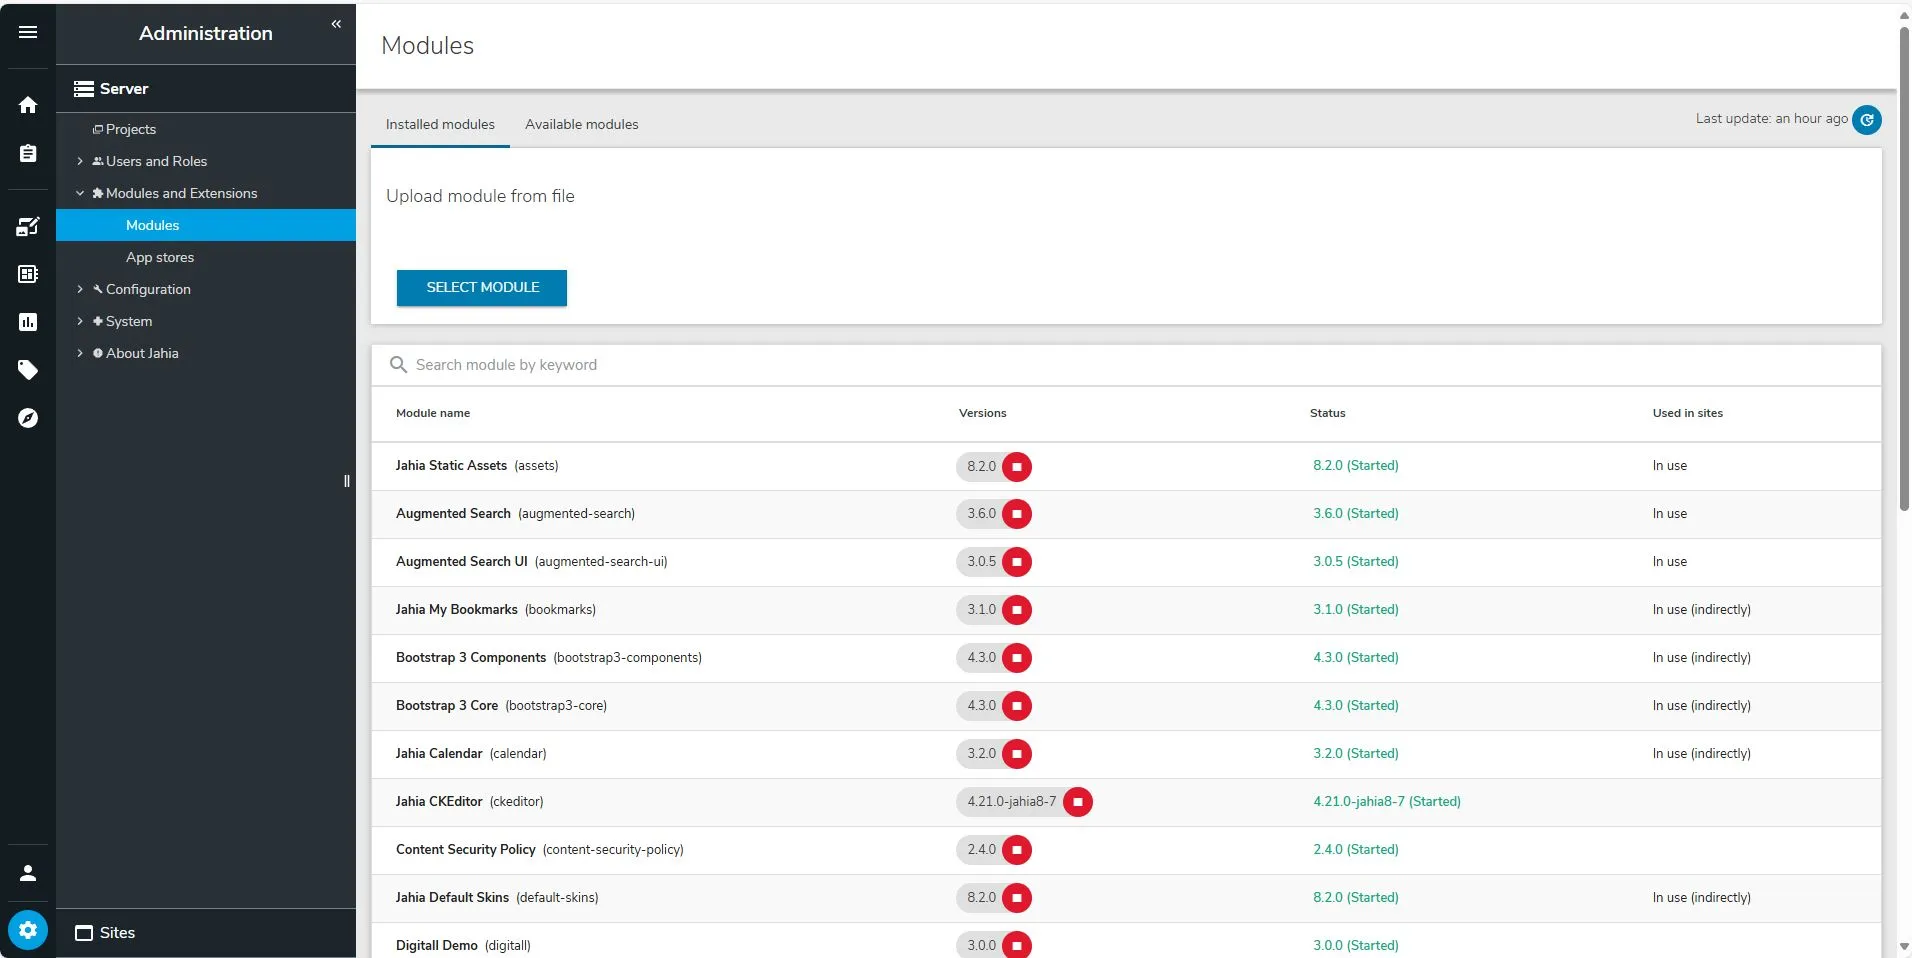
Task: Open the clipboard tasks icon in sidebar
Action: 27,152
